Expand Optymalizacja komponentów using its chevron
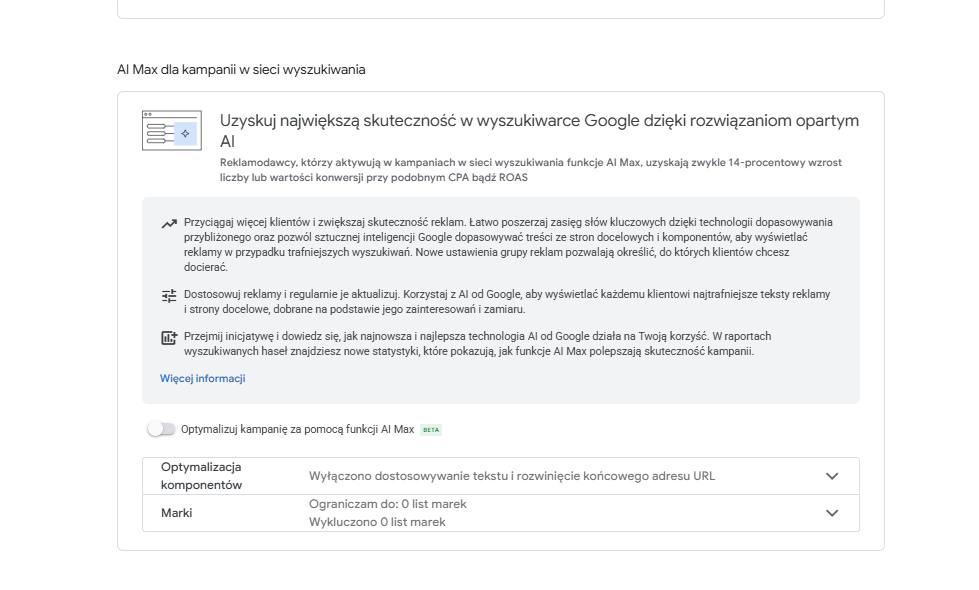Viewport: 979px width, 590px height. click(831, 476)
